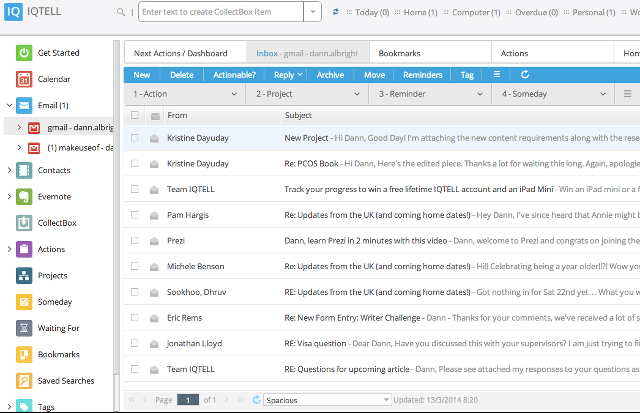Check the Jonathan Lloyd email checkbox
This screenshot has height=413, width=640.
click(x=135, y=343)
